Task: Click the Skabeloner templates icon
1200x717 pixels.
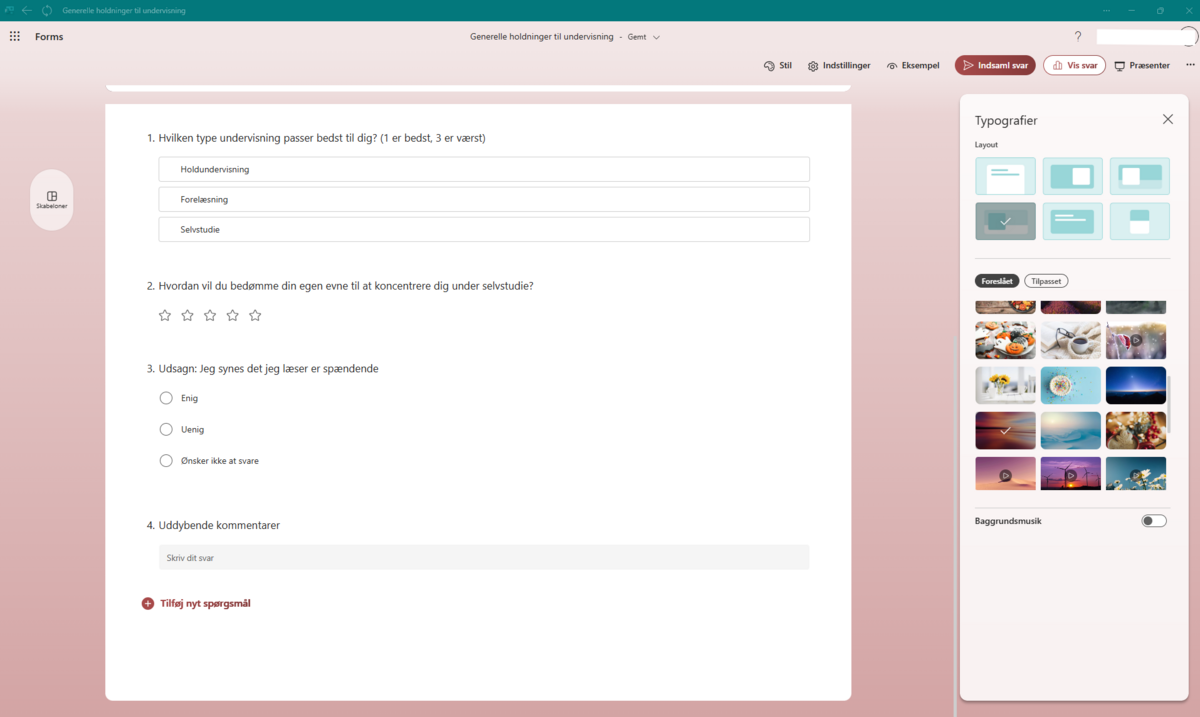Action: click(x=52, y=196)
